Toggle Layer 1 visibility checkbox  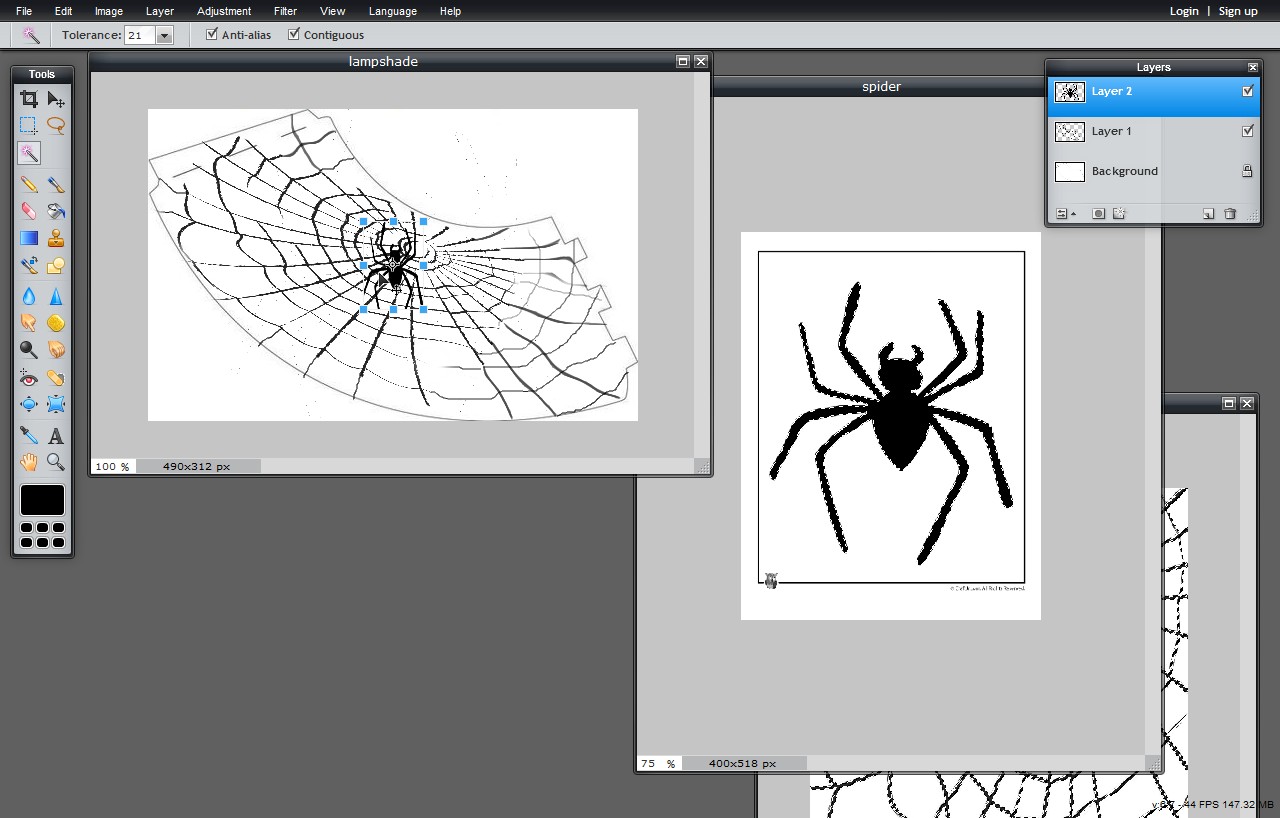point(1247,131)
